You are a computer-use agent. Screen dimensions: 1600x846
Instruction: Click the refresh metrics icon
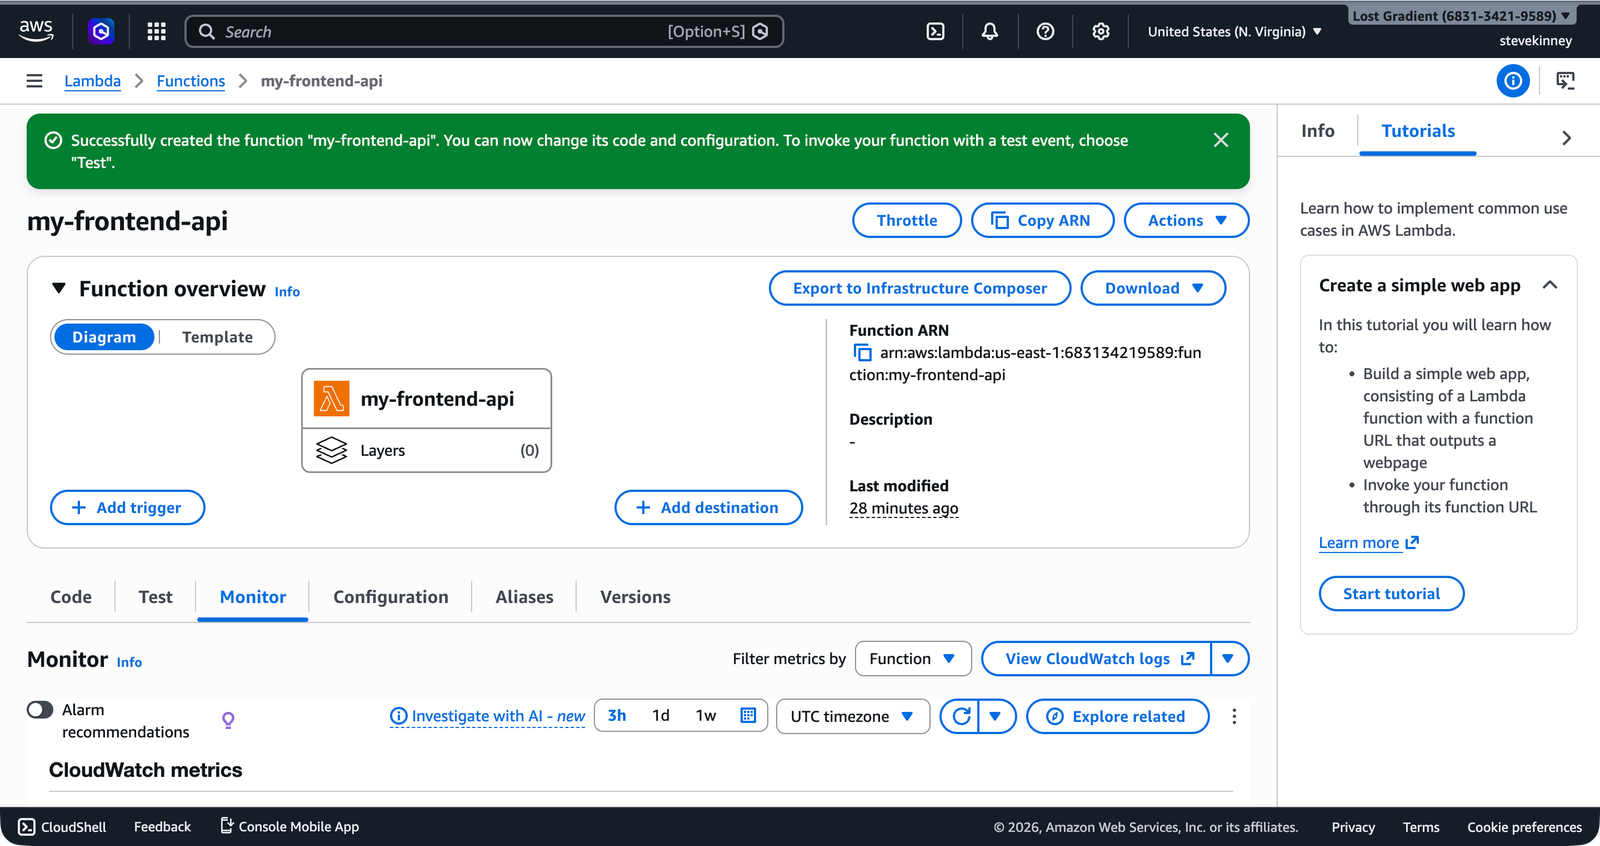pyautogui.click(x=961, y=716)
